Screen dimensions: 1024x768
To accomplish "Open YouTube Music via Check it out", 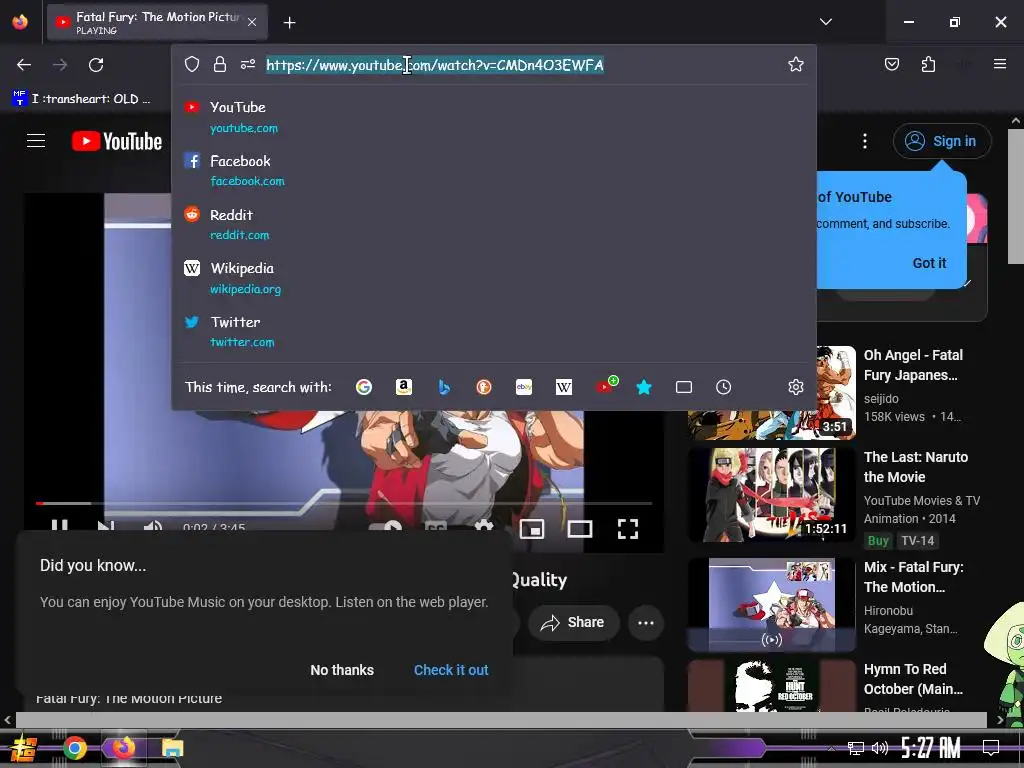I will [x=451, y=670].
